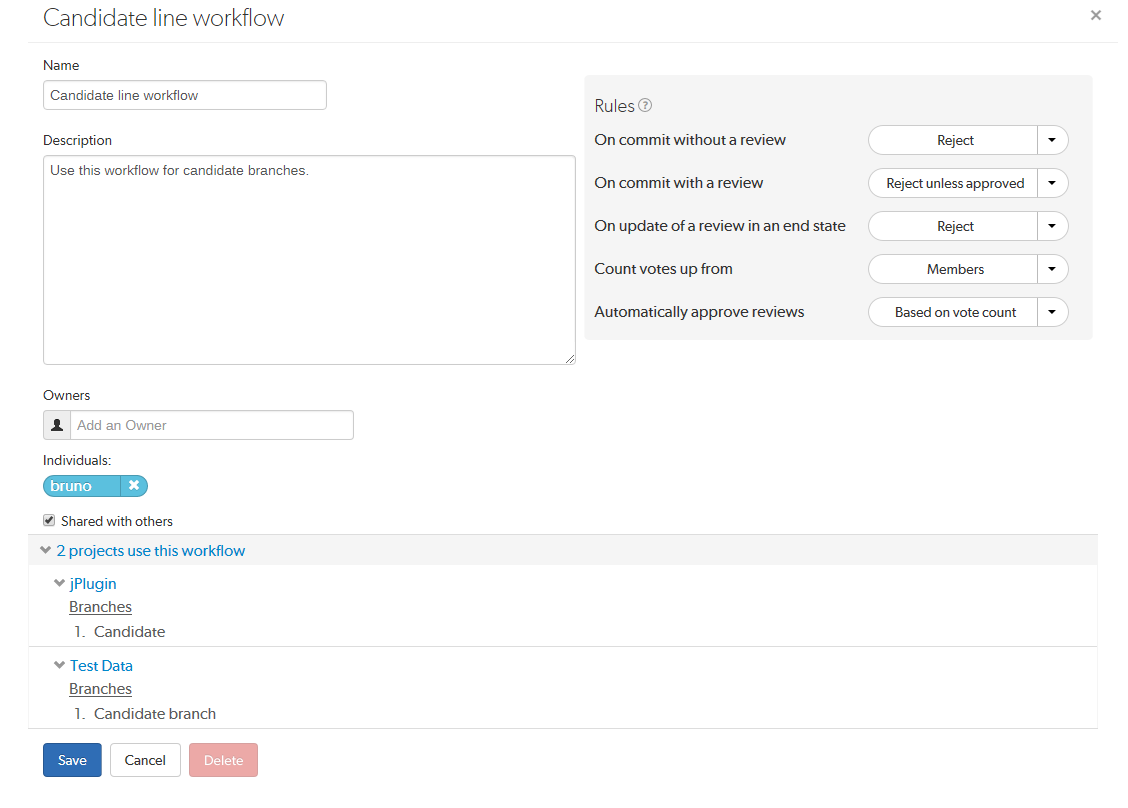This screenshot has width=1128, height=808.
Task: Save the workflow
Action: pyautogui.click(x=72, y=760)
